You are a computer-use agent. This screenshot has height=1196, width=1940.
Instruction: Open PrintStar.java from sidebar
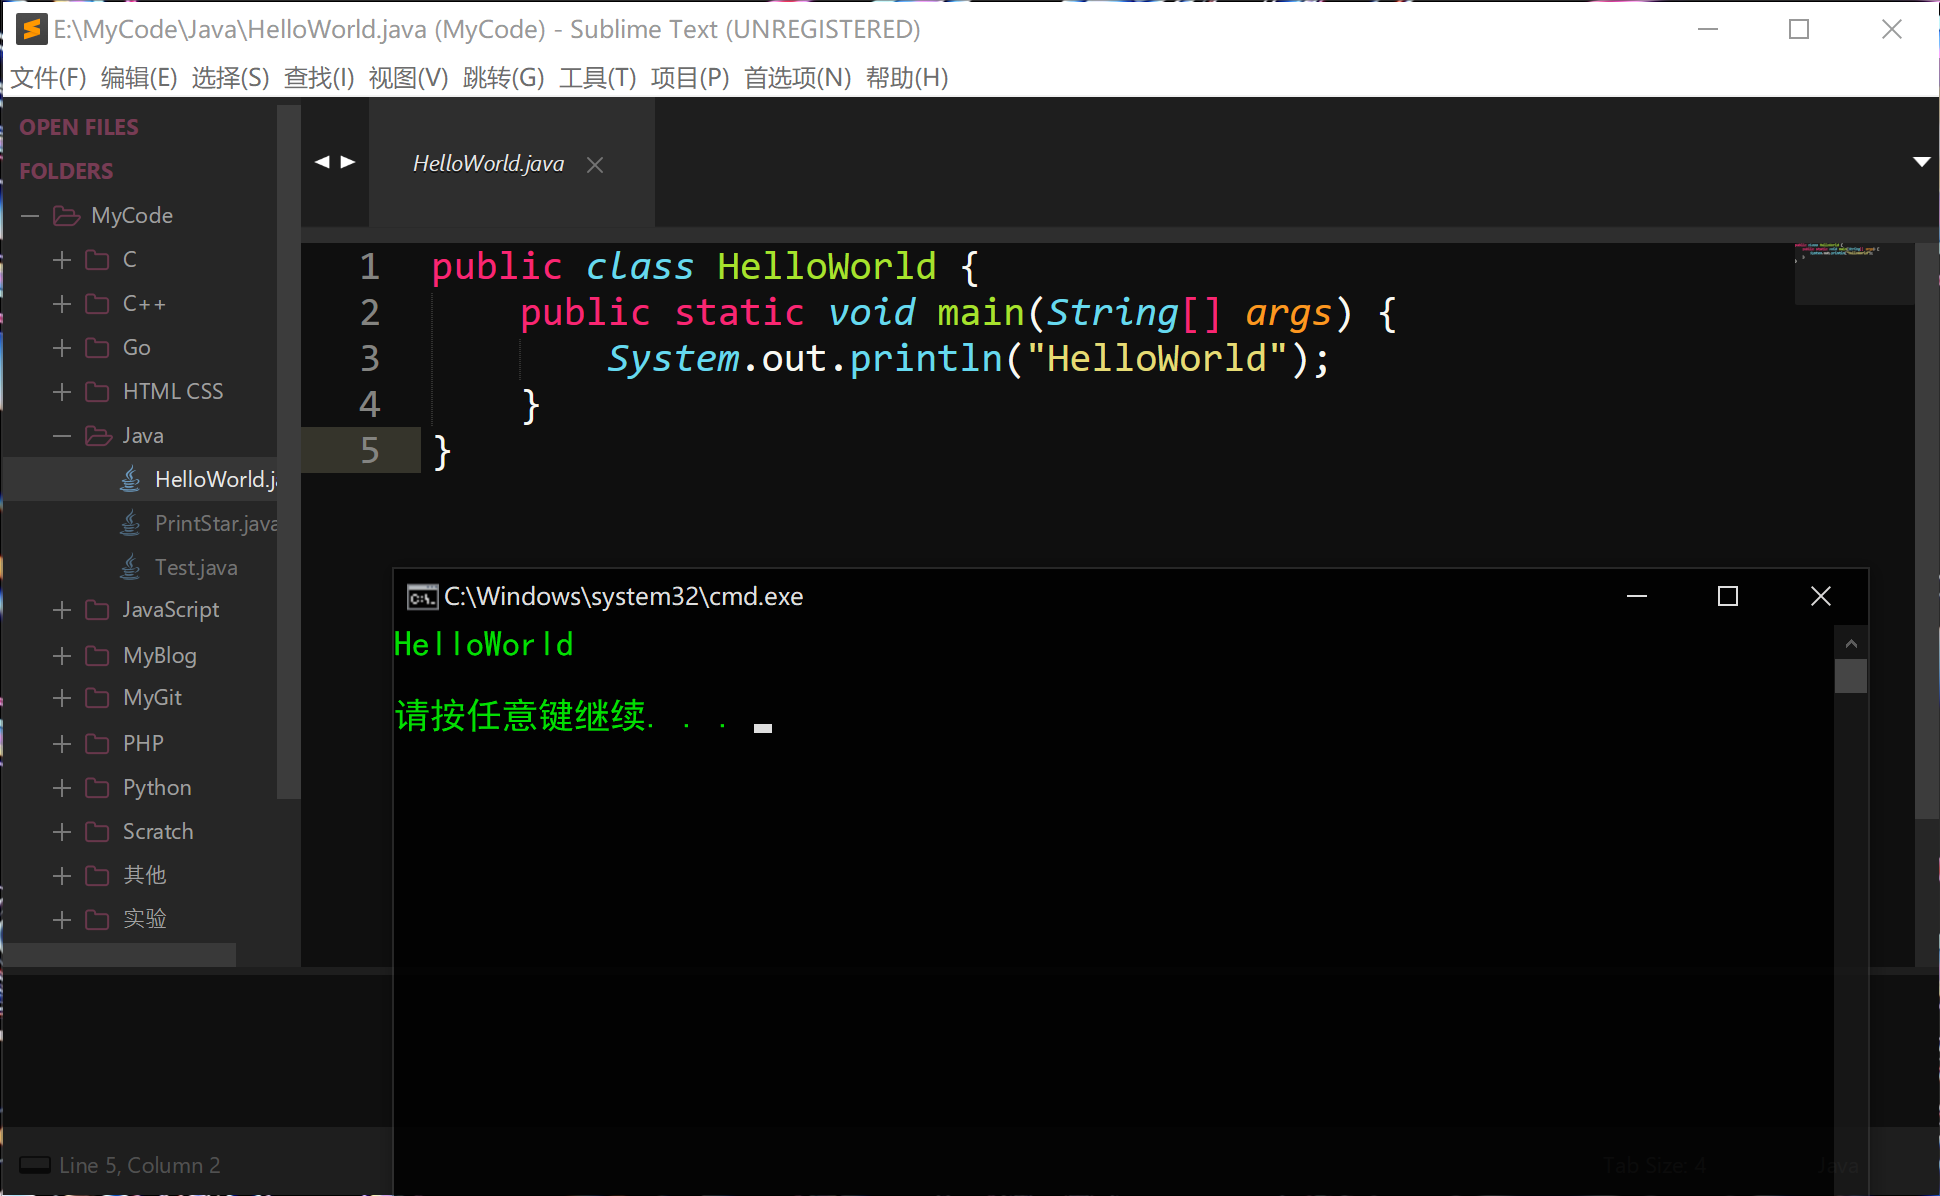point(216,523)
